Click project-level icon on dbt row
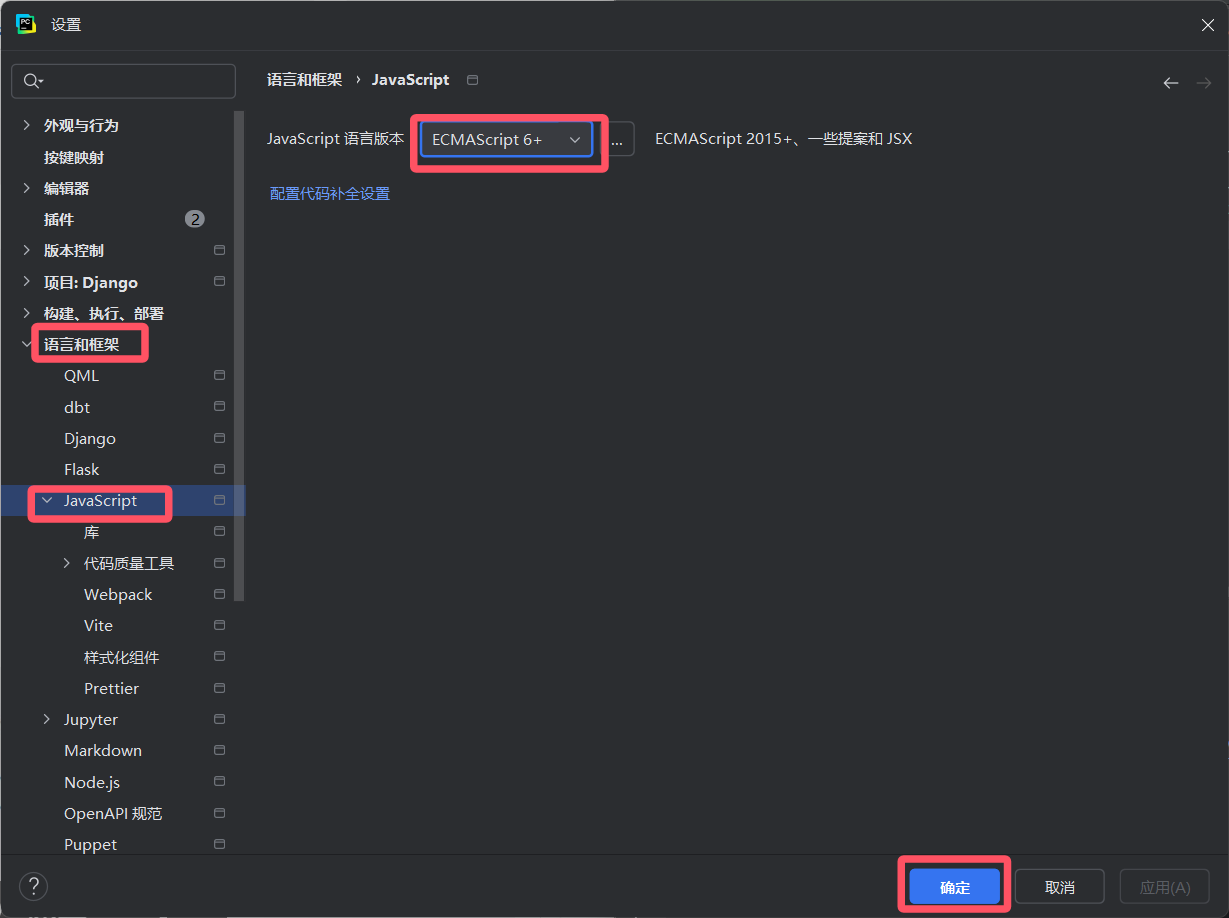 click(x=220, y=407)
